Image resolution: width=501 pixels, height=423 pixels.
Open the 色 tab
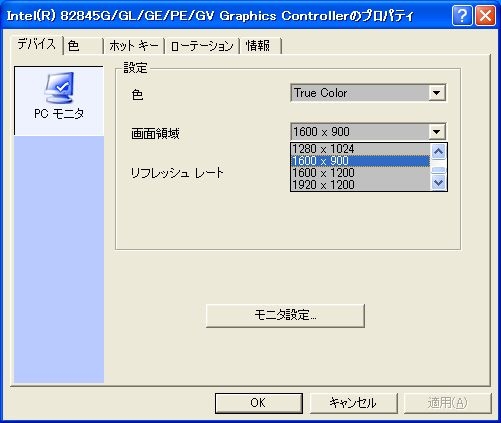83,46
